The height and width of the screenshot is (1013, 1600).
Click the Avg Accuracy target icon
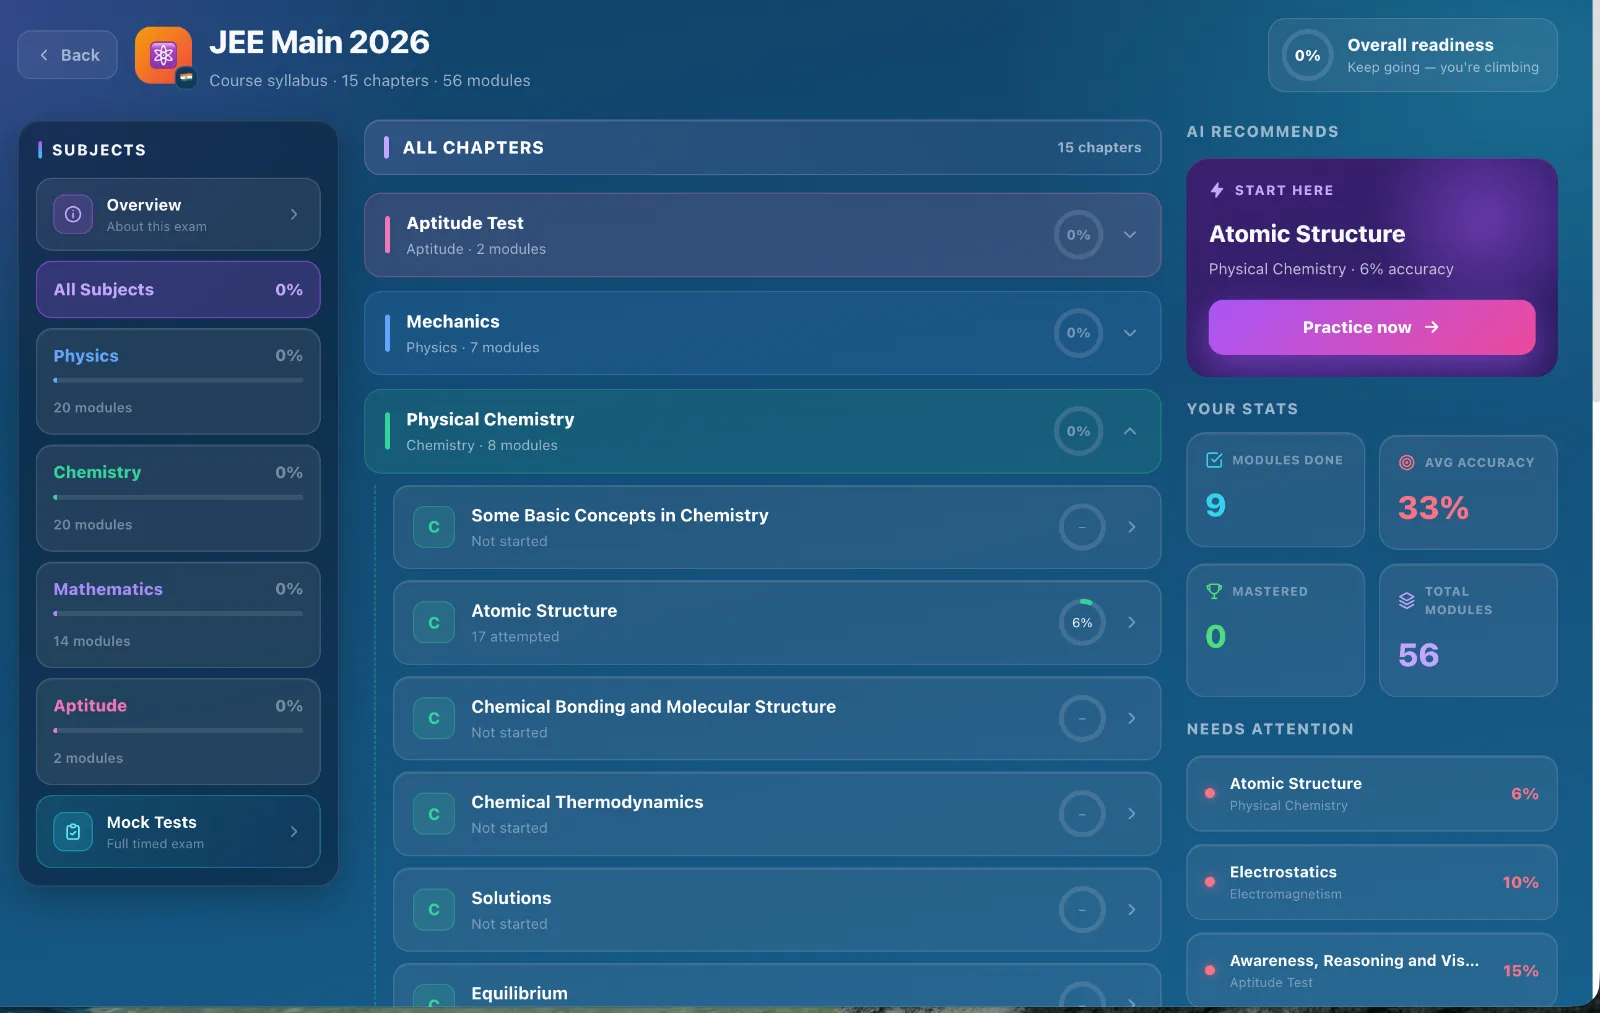[1407, 462]
